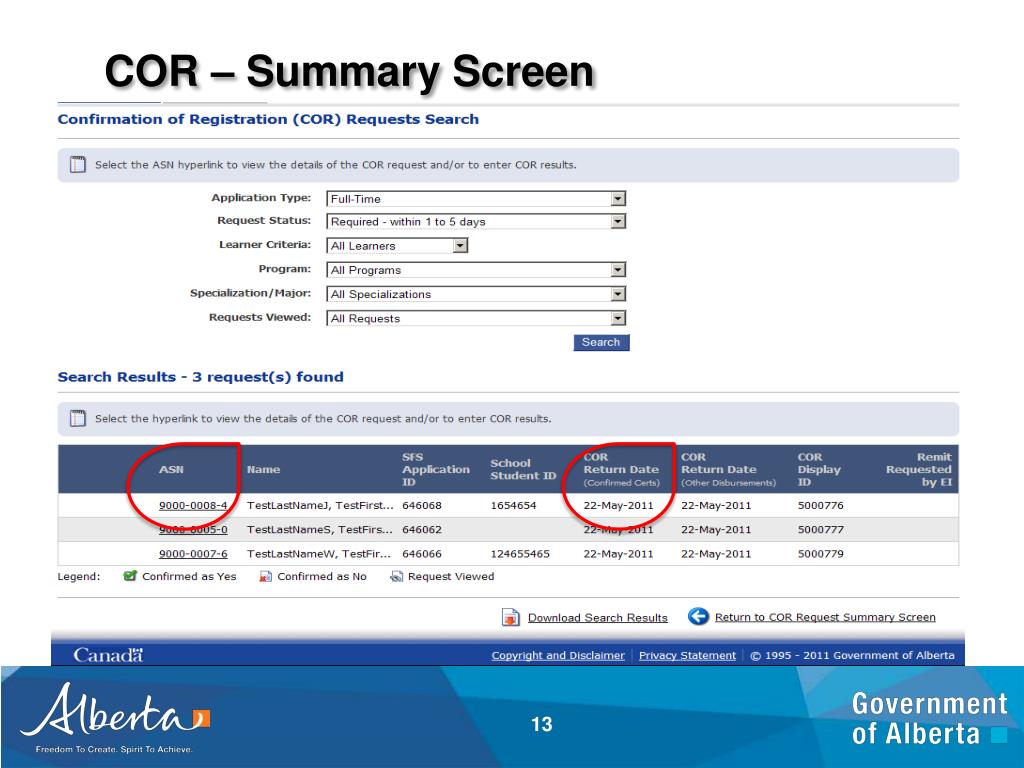Image resolution: width=1024 pixels, height=768 pixels.
Task: Open the Copyright and Disclaimer link
Action: [x=558, y=655]
